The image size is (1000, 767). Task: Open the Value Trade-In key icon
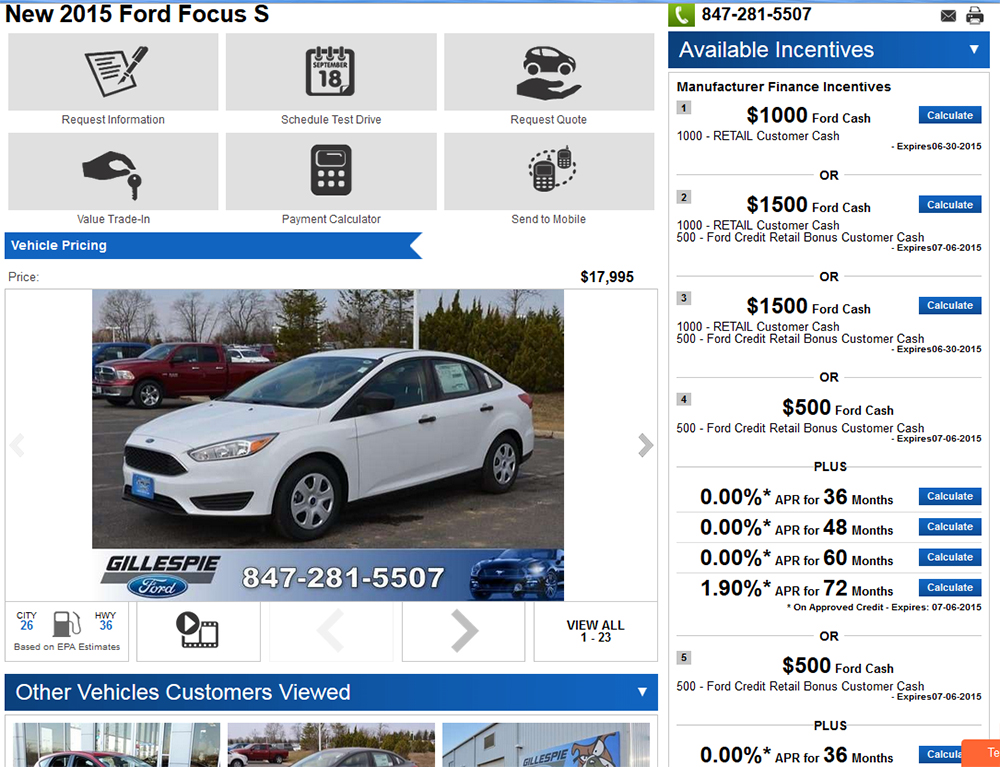pyautogui.click(x=112, y=174)
